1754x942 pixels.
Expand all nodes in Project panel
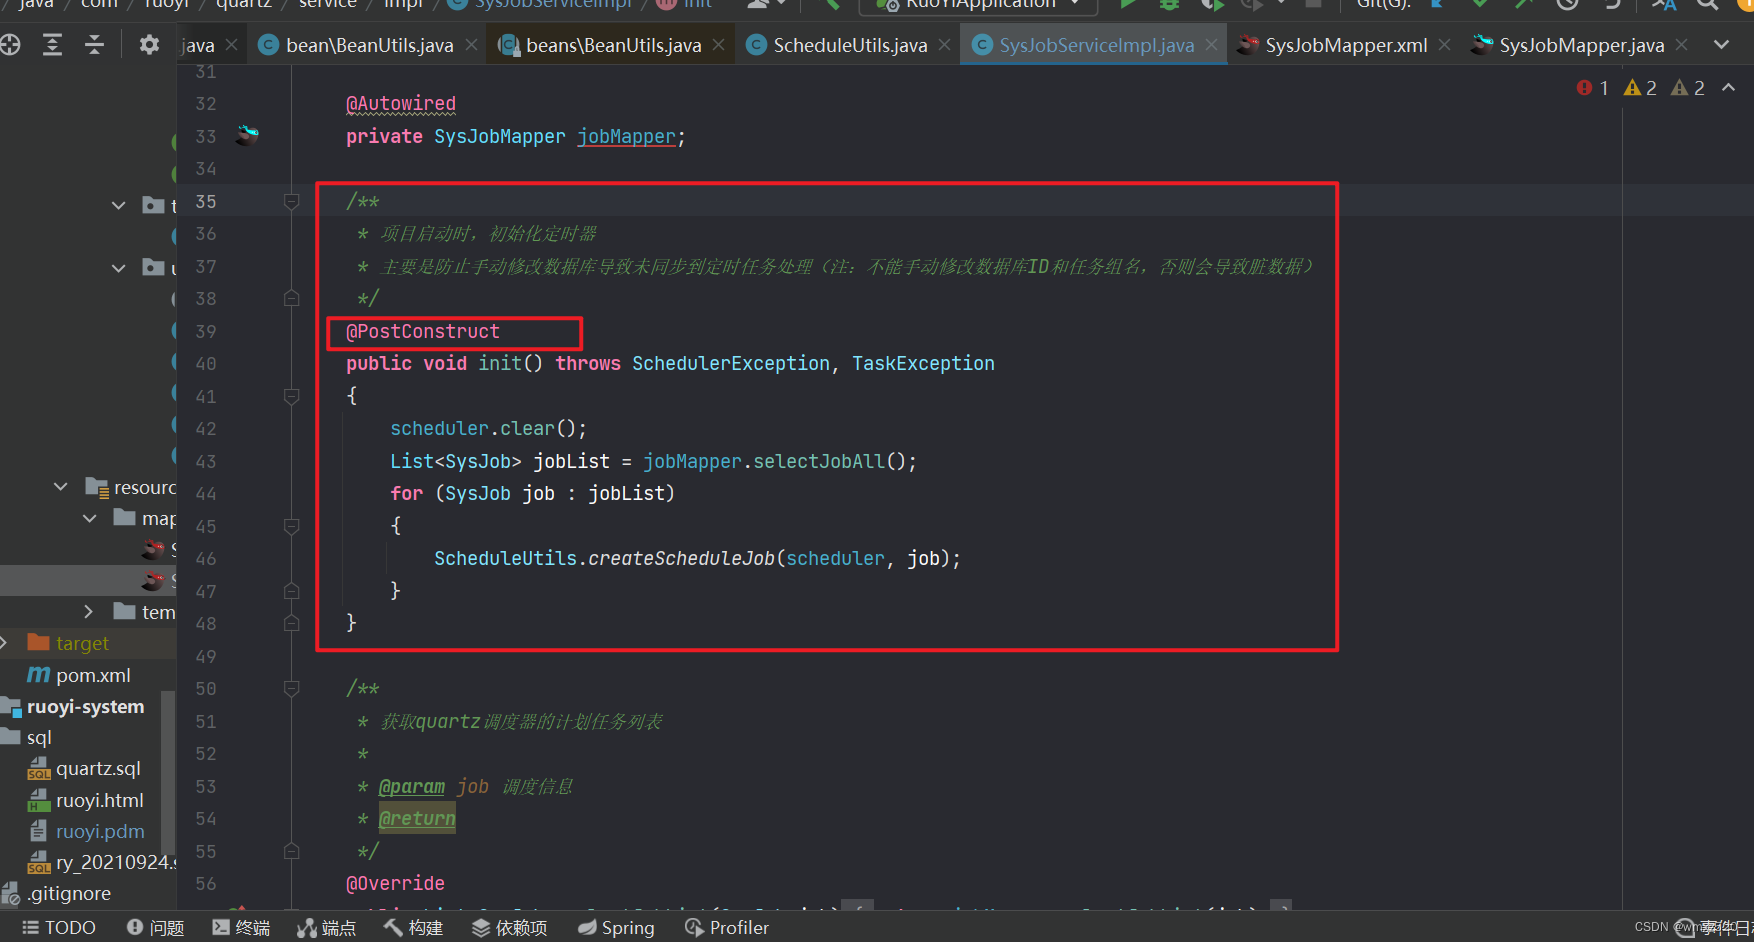click(52, 45)
